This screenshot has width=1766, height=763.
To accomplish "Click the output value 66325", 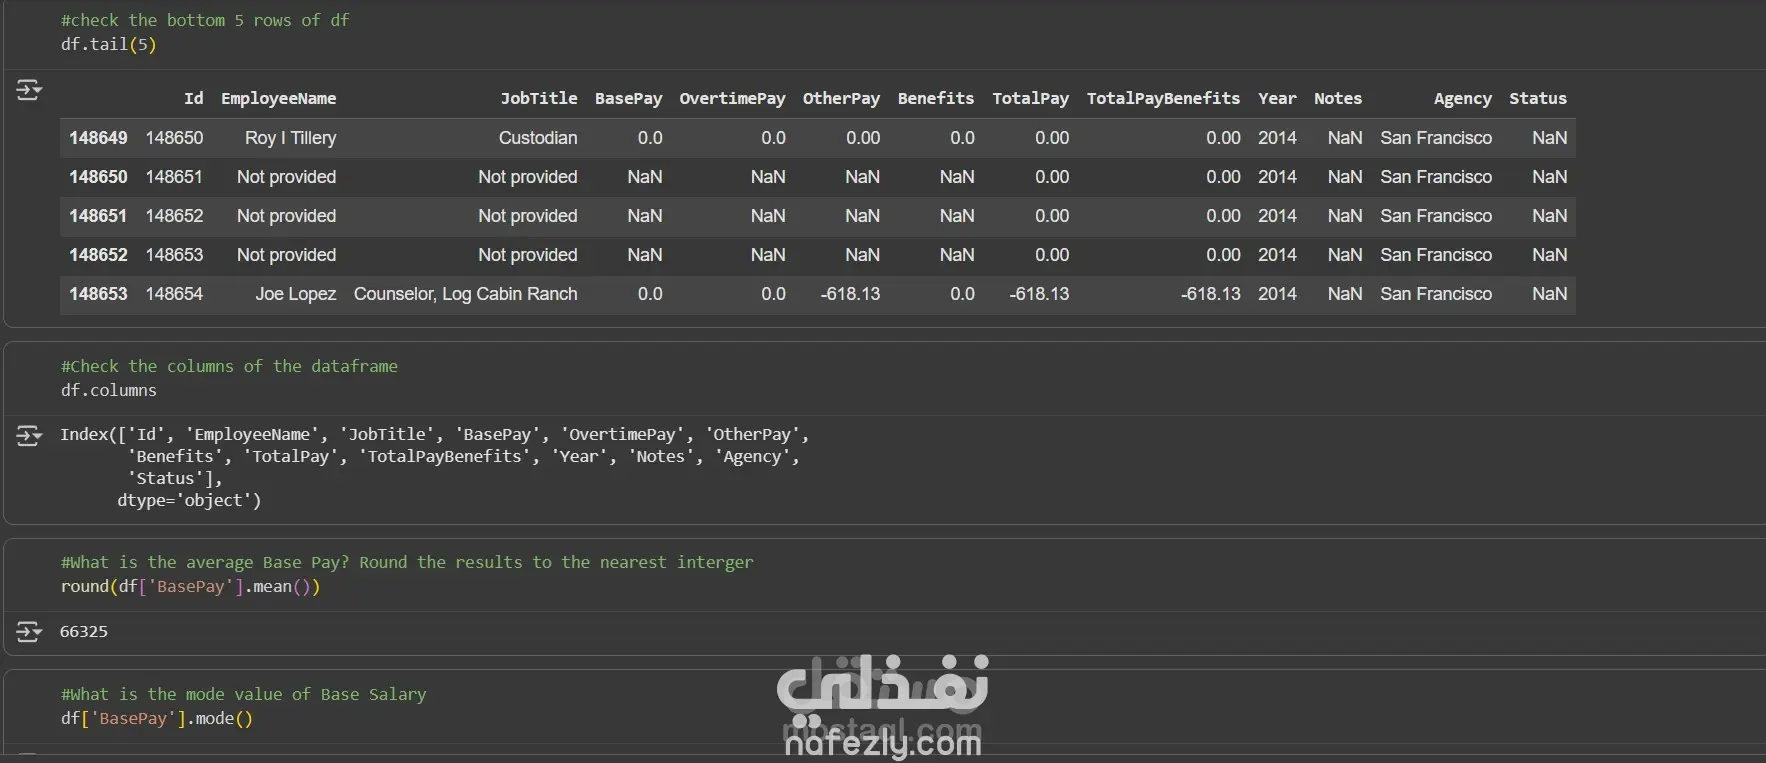I will pyautogui.click(x=84, y=632).
